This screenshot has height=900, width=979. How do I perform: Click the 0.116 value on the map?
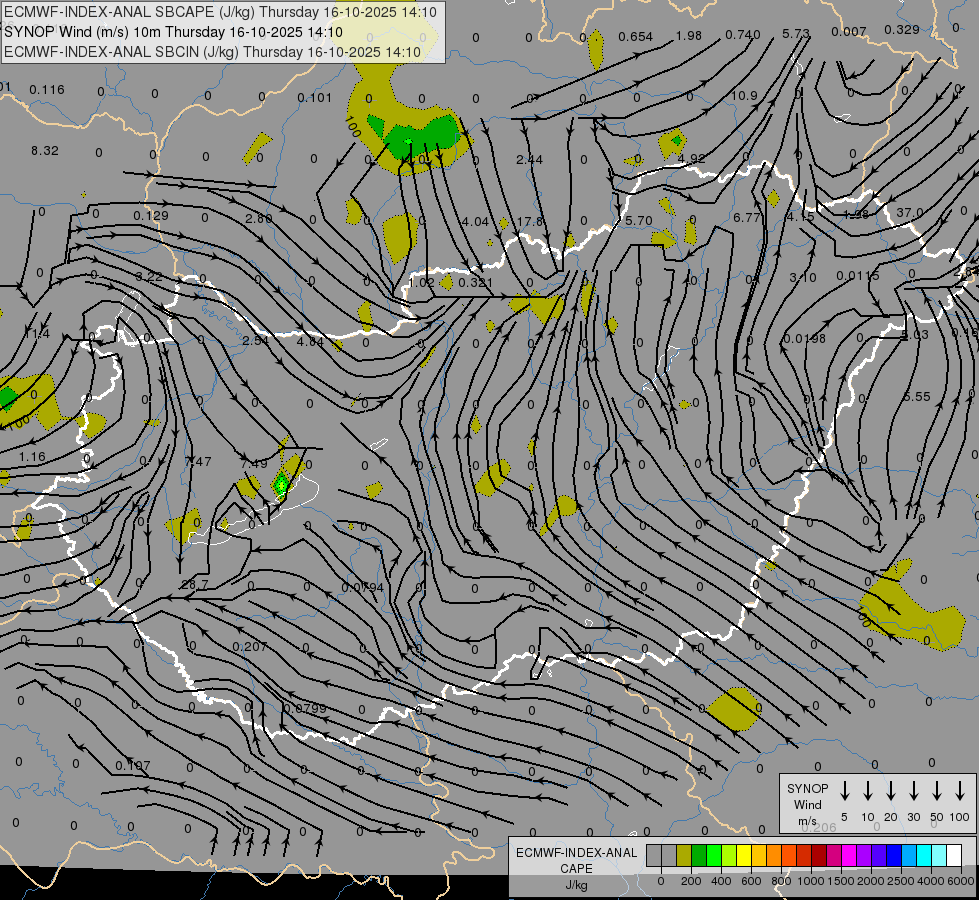(x=47, y=90)
